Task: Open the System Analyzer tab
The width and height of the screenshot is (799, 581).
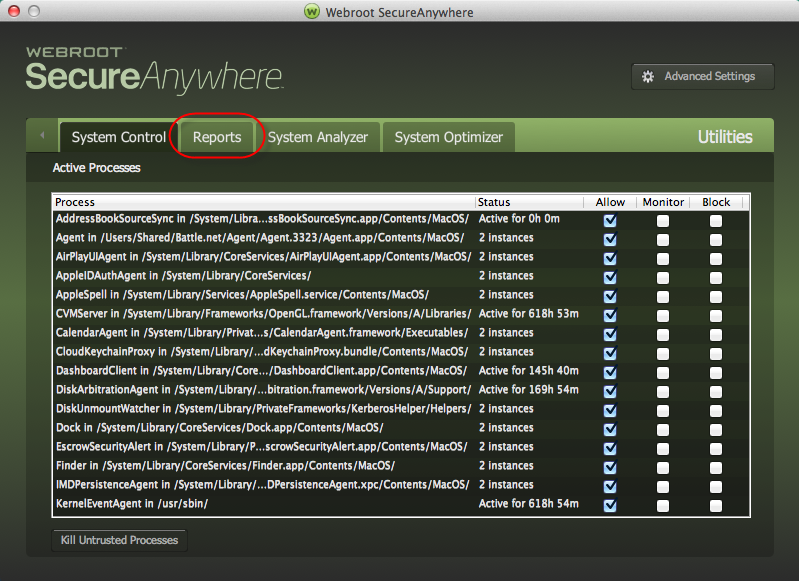Action: [318, 137]
